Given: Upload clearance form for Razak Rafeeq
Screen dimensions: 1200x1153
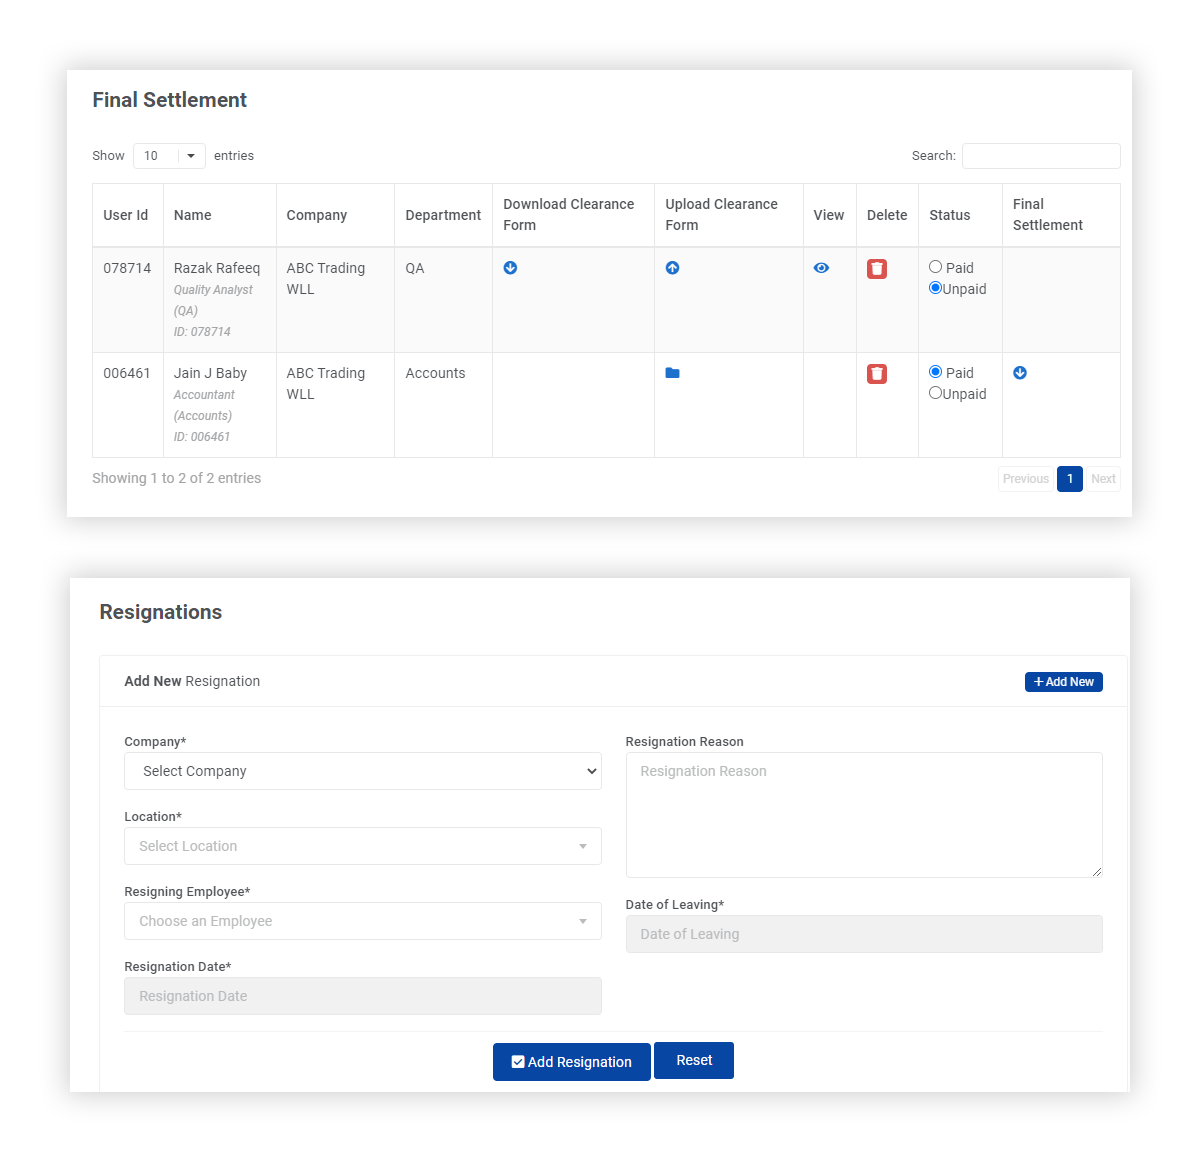Looking at the screenshot, I should tap(671, 268).
